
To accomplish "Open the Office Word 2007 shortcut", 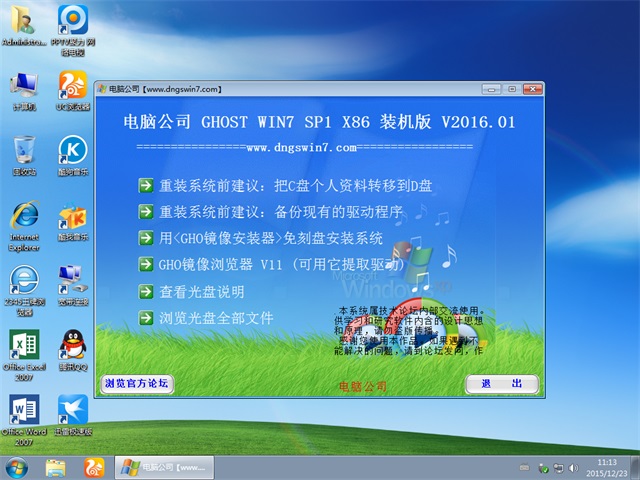I will 24,410.
